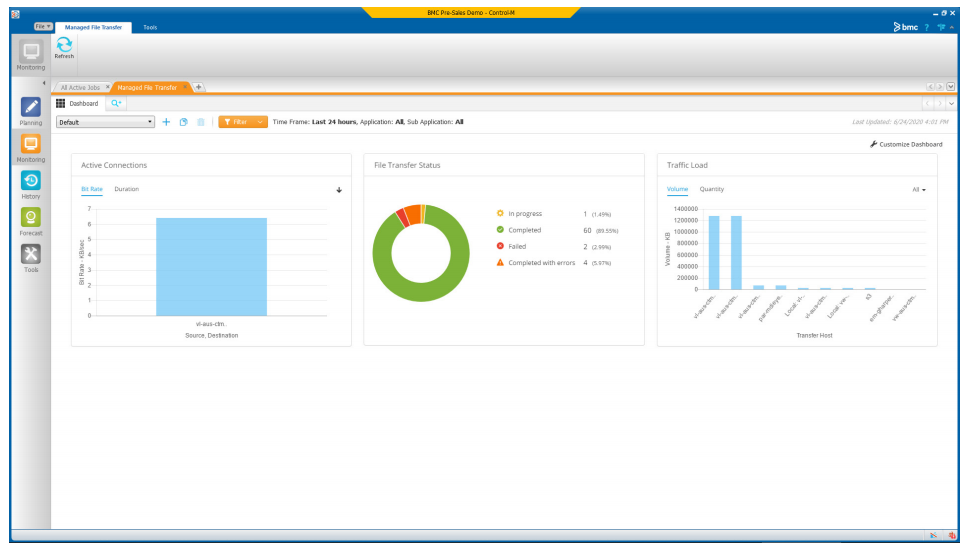Viewport: 968px width, 549px height.
Task: Click the Refresh icon in the ribbon
Action: [64, 46]
